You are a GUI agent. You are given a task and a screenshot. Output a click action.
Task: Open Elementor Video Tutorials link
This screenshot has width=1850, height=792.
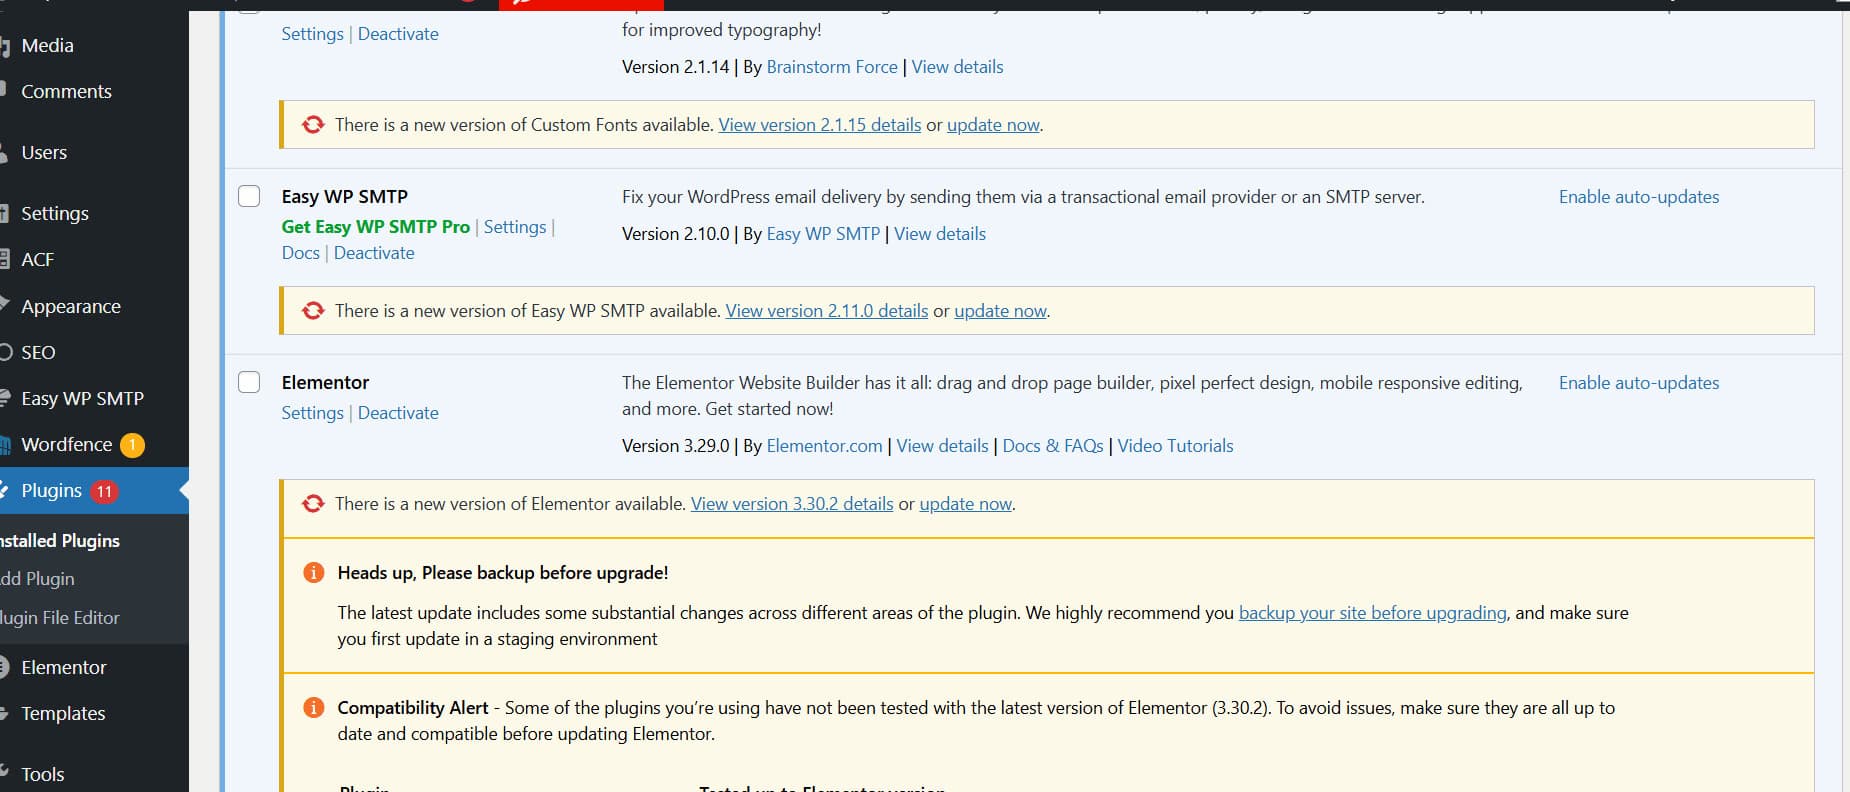(x=1175, y=445)
